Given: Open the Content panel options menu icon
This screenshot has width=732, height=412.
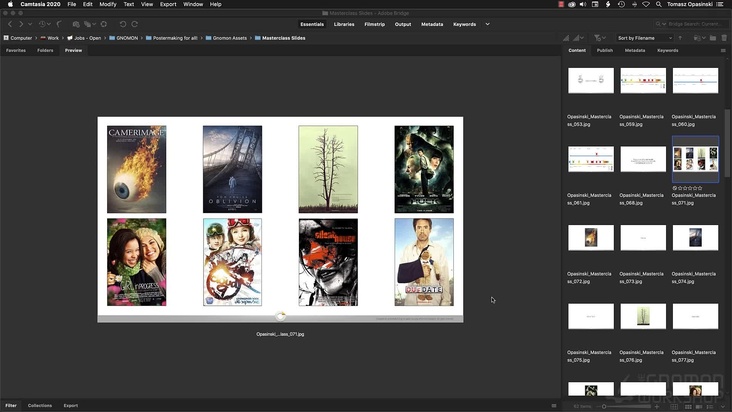Looking at the screenshot, I should 723,50.
